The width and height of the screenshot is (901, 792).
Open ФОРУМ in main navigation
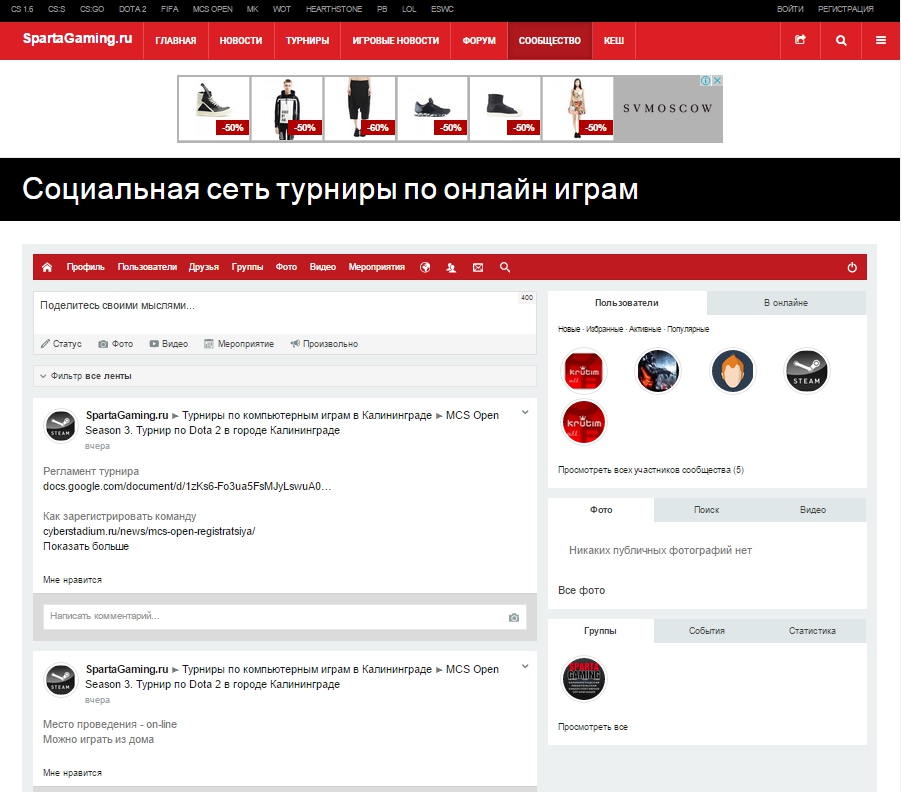click(x=479, y=41)
